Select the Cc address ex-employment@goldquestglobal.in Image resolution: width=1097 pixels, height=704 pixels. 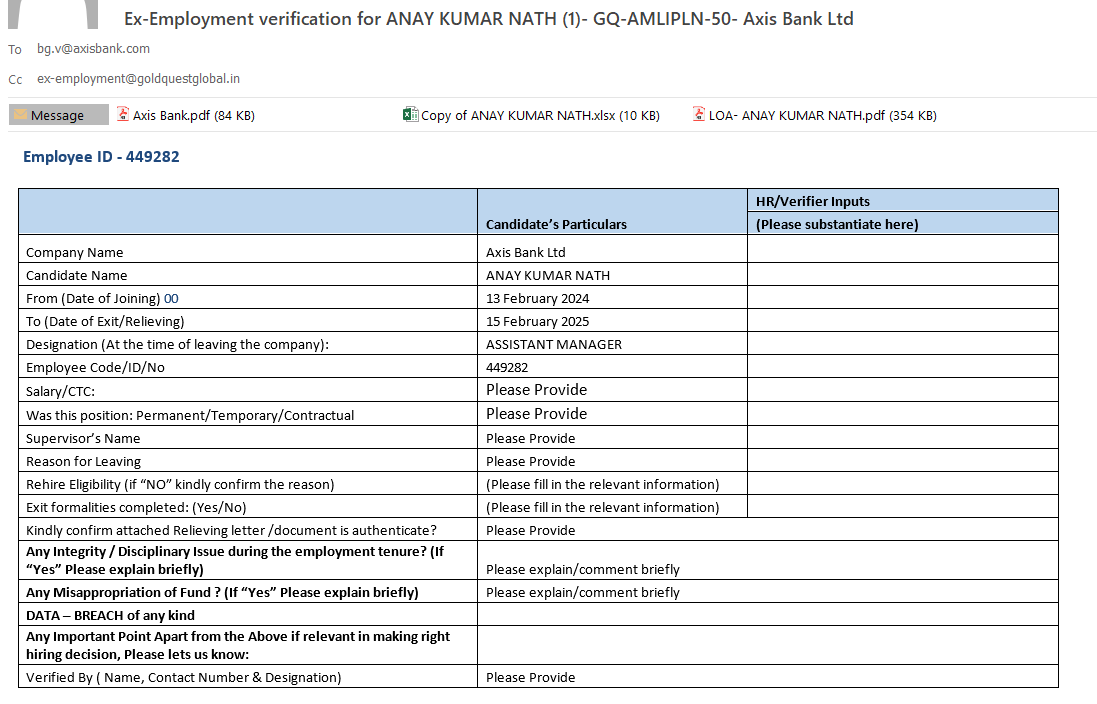point(138,78)
